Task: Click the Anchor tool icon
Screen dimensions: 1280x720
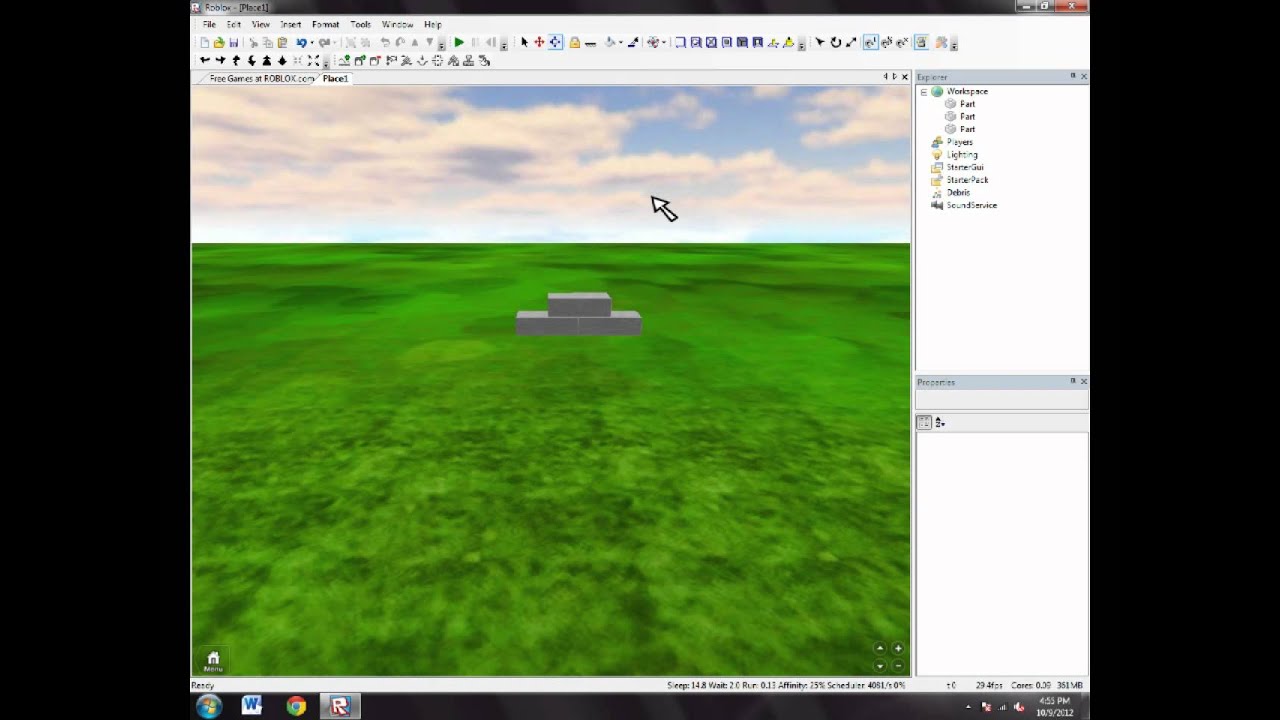Action: pyautogui.click(x=591, y=44)
